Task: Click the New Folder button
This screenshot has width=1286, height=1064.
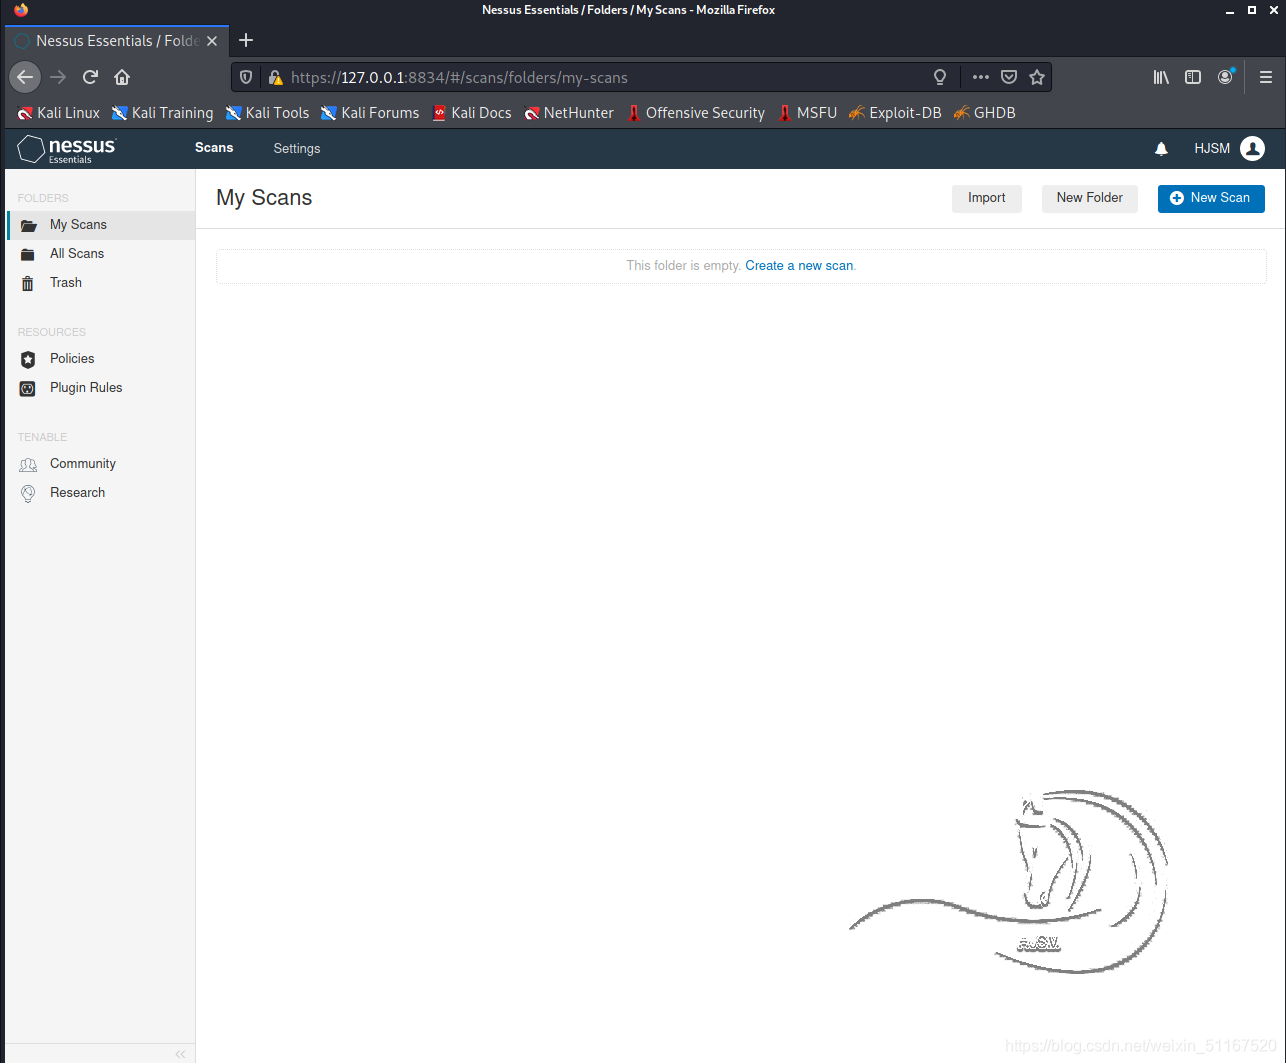Action: click(x=1089, y=198)
